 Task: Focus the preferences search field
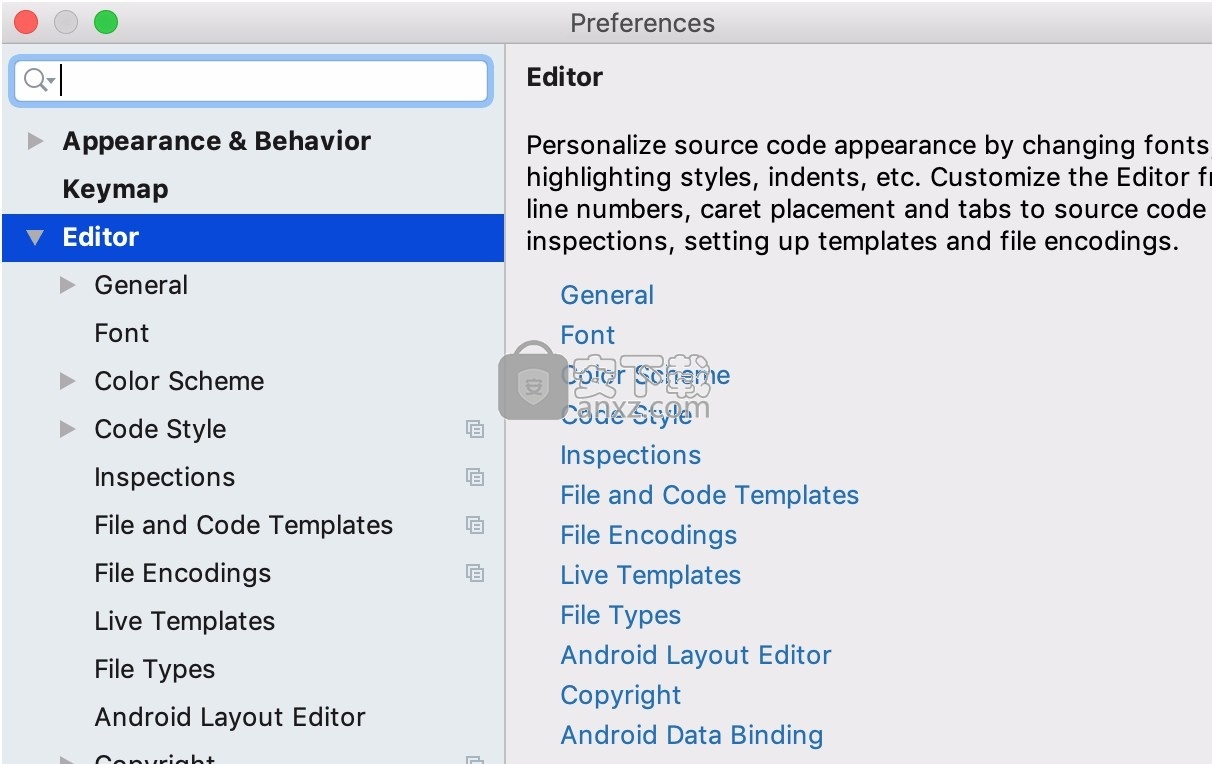click(270, 80)
